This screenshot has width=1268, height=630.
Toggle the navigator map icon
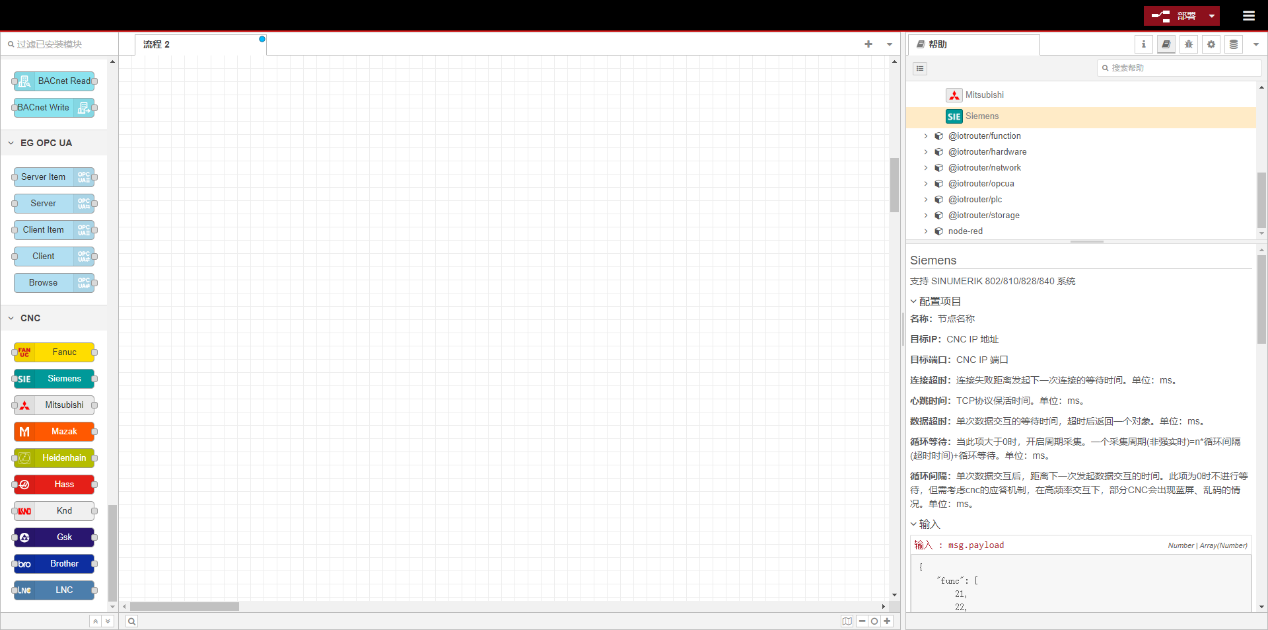click(x=847, y=621)
